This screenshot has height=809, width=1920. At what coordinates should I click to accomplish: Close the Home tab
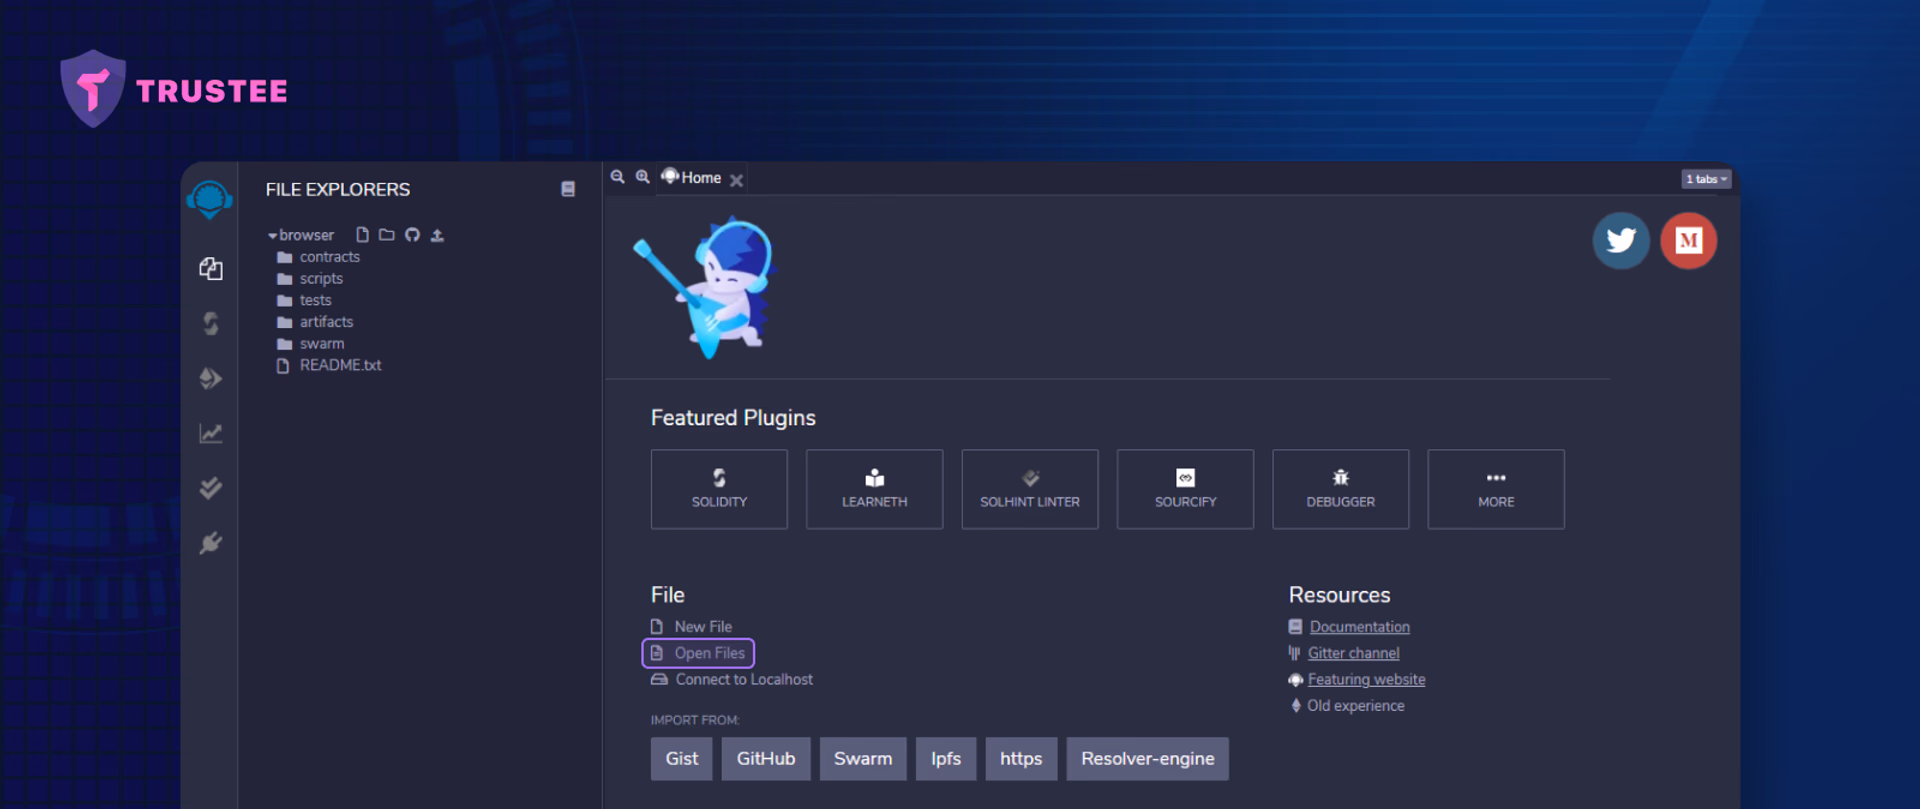coord(737,180)
